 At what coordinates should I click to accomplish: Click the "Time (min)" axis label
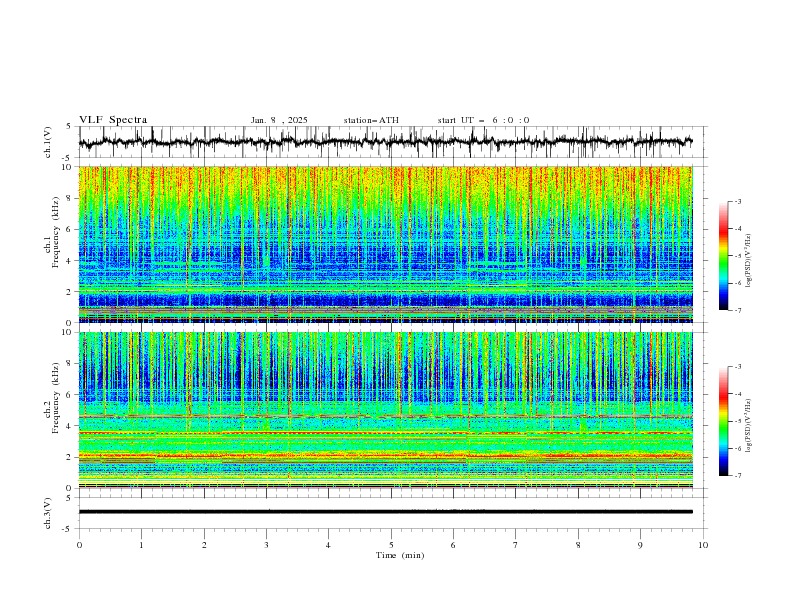click(400, 555)
